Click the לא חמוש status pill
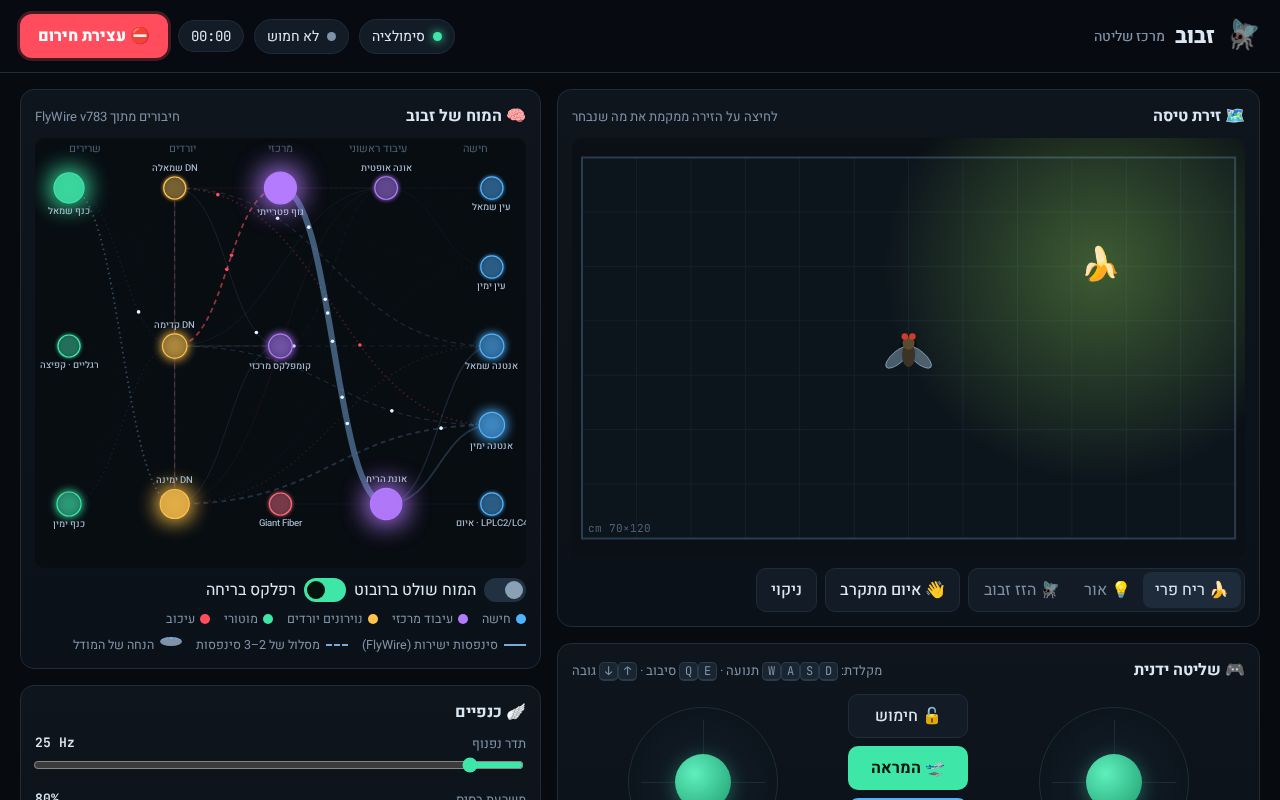 301,36
